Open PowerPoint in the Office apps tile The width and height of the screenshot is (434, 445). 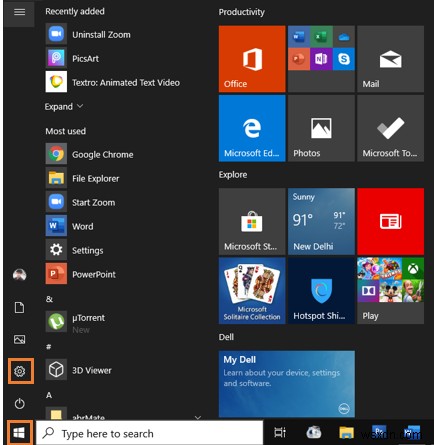[299, 59]
